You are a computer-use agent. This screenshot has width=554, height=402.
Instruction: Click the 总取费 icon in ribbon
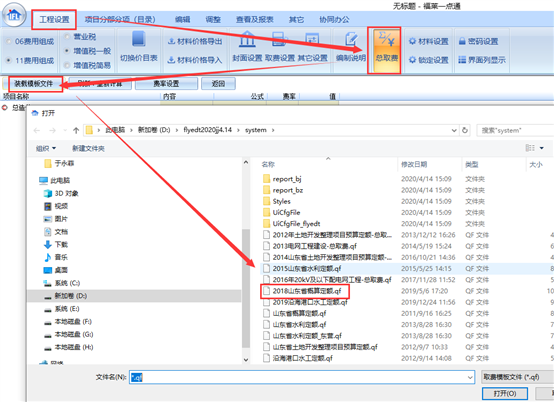pos(386,40)
